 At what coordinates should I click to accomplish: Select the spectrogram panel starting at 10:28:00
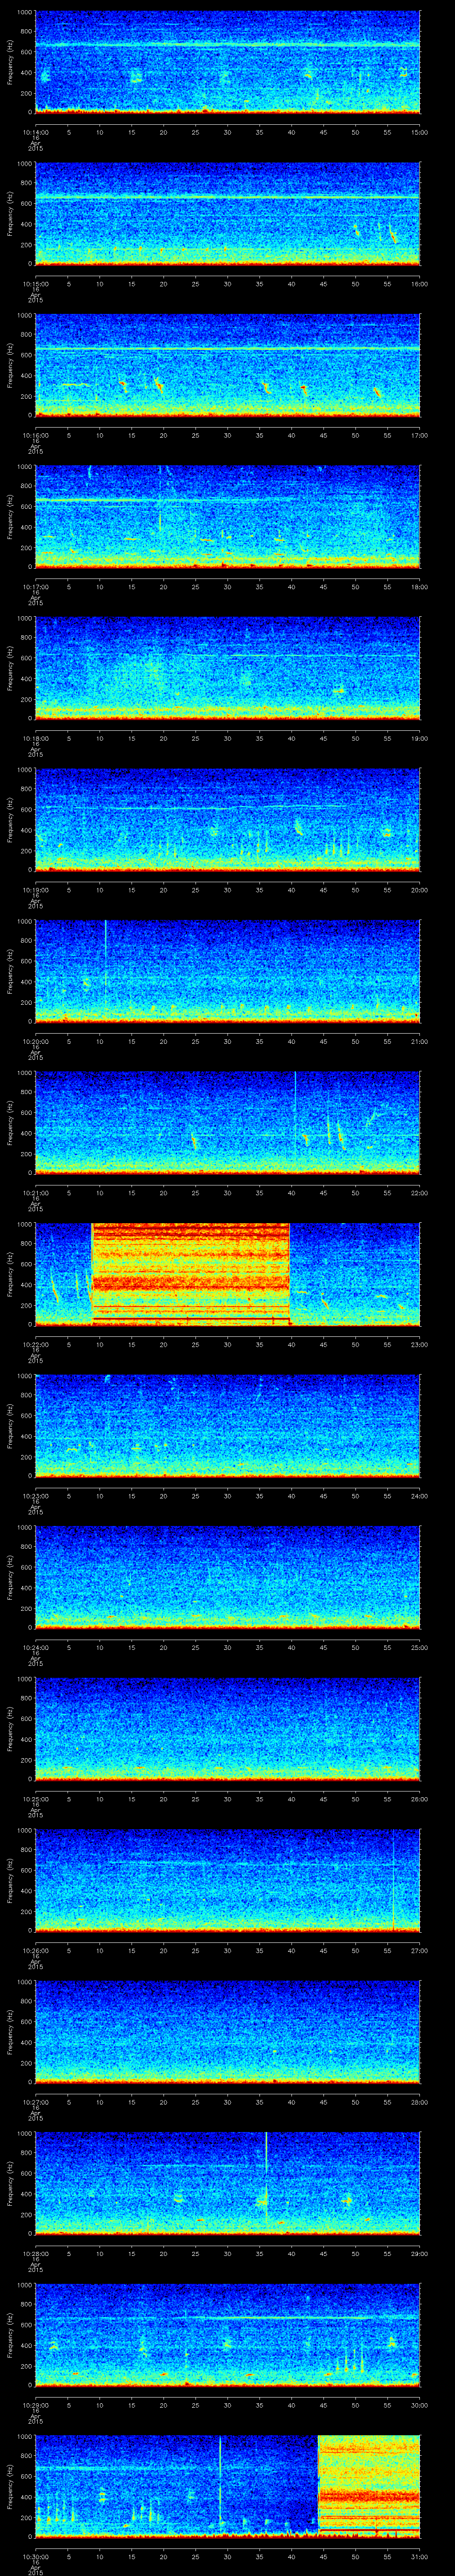click(x=227, y=2183)
